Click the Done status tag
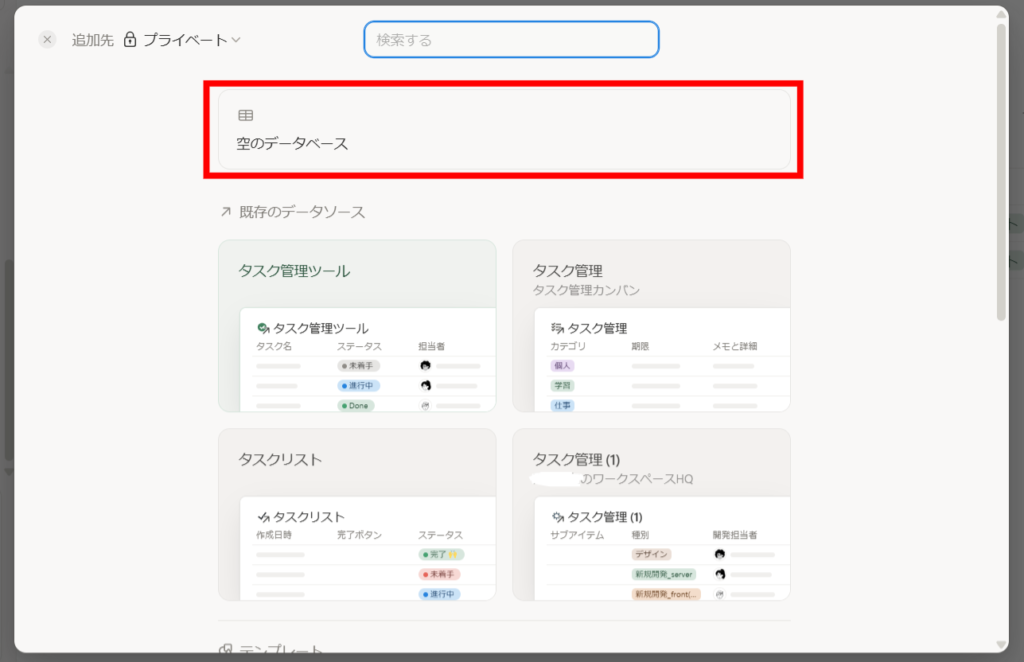 click(356, 405)
